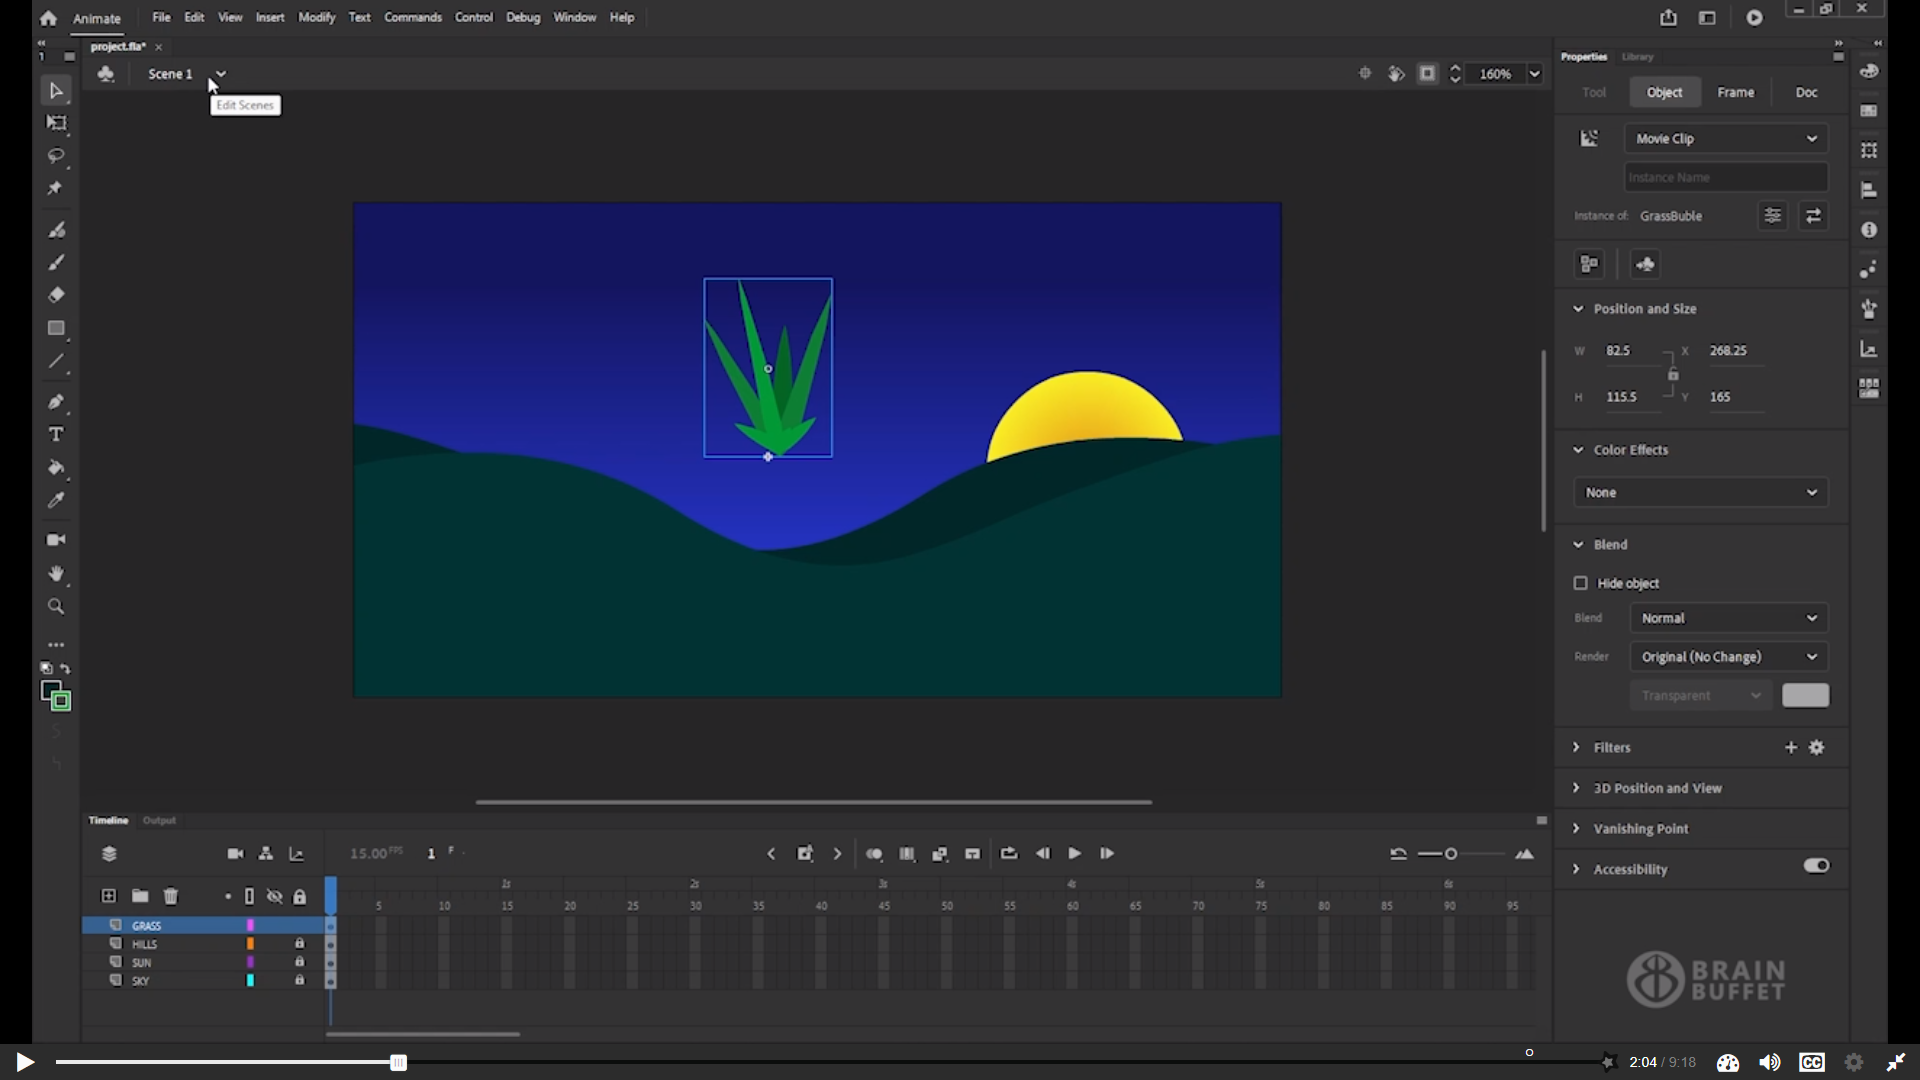Click the New Layer icon in timeline
The height and width of the screenshot is (1080, 1920).
(109, 896)
